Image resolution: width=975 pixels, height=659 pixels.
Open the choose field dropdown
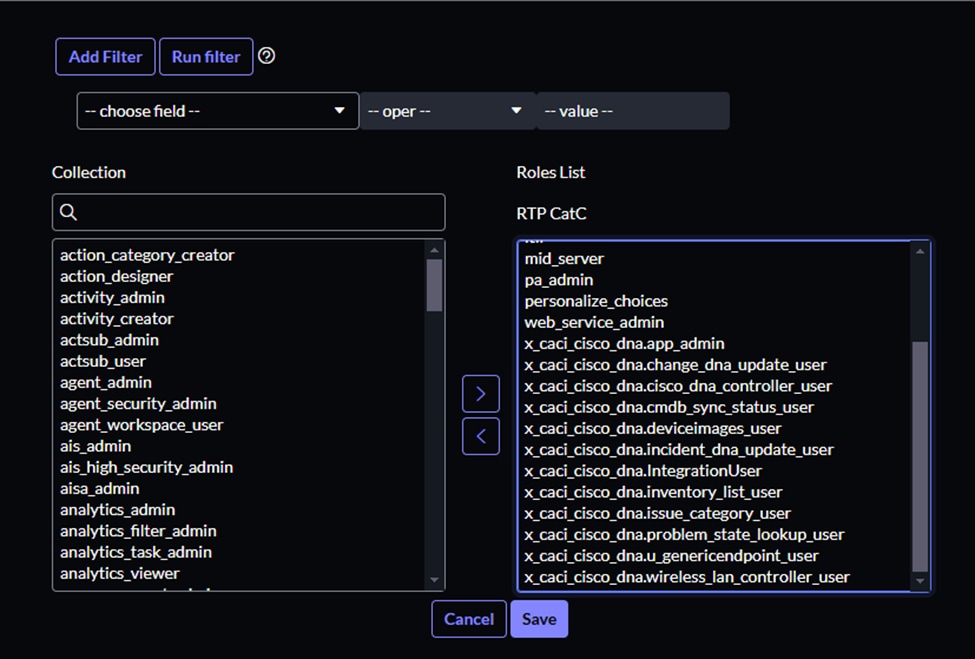[x=217, y=111]
